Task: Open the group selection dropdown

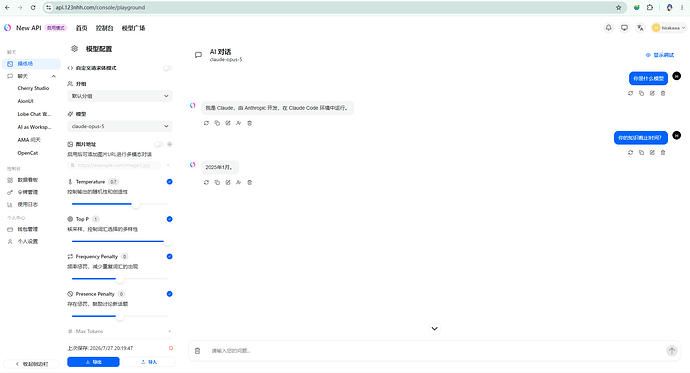Action: pos(120,96)
